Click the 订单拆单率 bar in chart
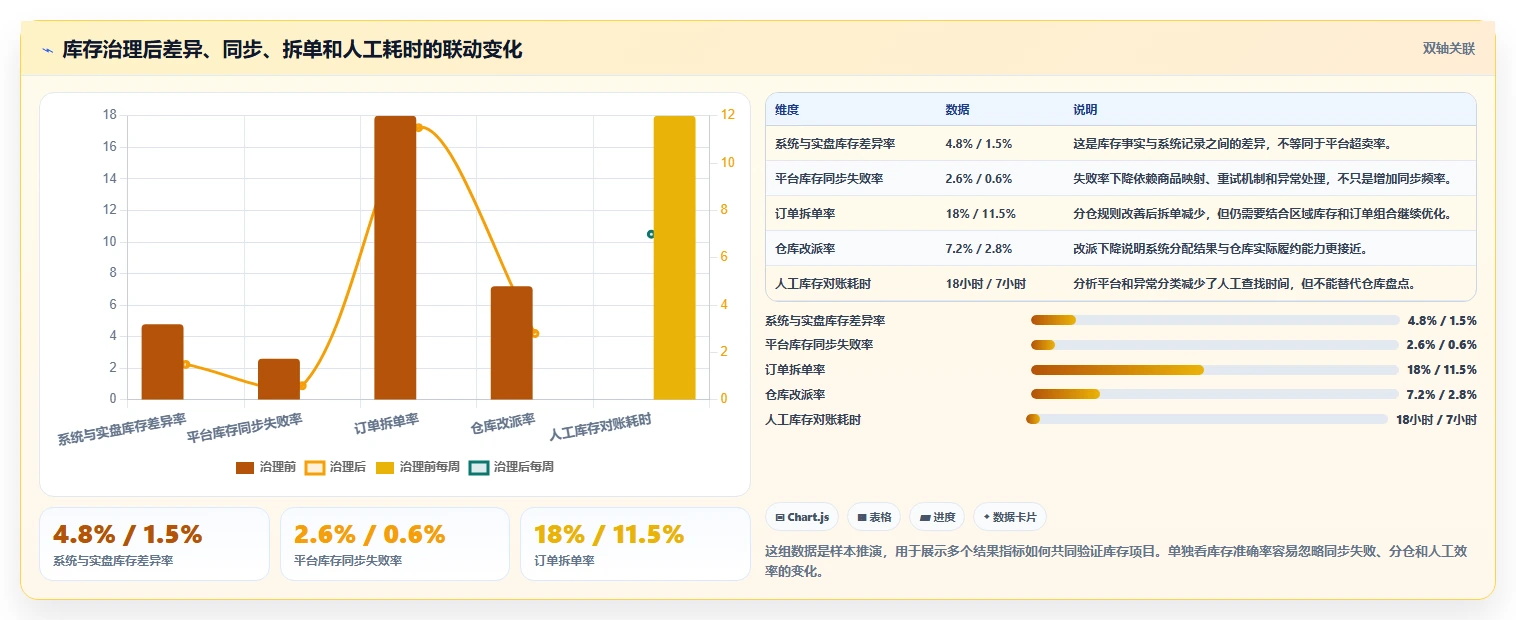The height and width of the screenshot is (620, 1516). (395, 257)
